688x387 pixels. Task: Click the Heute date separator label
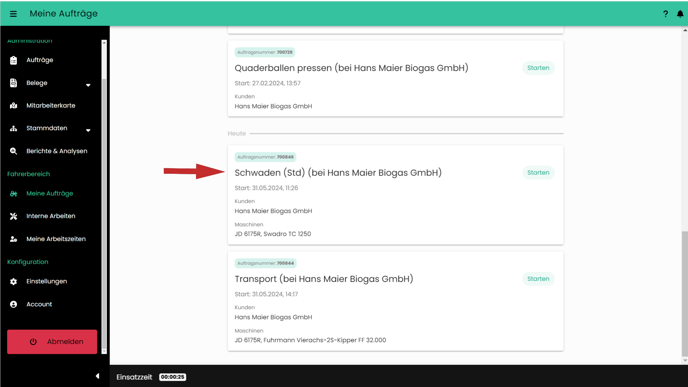click(236, 133)
